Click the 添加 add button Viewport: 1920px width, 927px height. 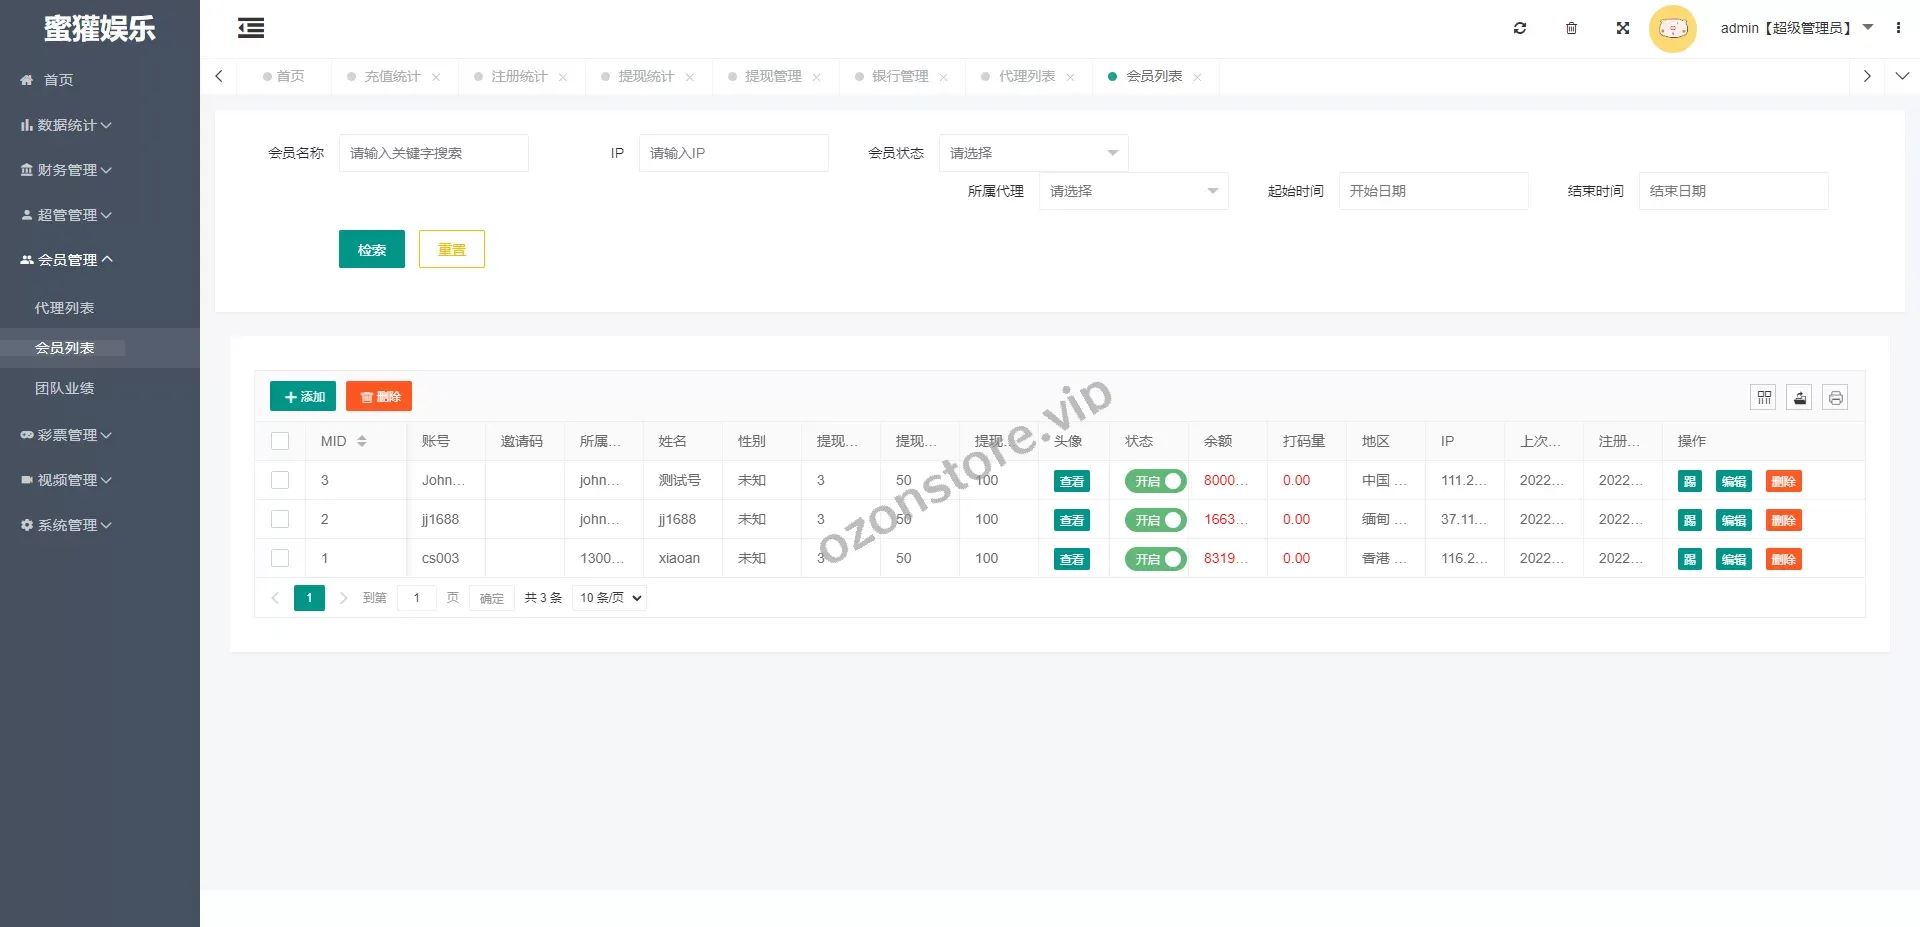tap(303, 397)
